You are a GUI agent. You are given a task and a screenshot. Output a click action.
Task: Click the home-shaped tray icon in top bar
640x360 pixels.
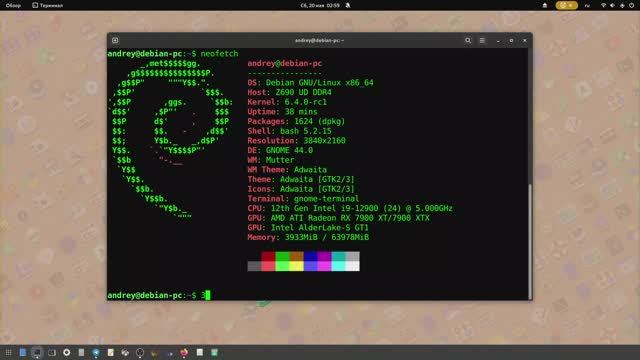pyautogui.click(x=544, y=5)
